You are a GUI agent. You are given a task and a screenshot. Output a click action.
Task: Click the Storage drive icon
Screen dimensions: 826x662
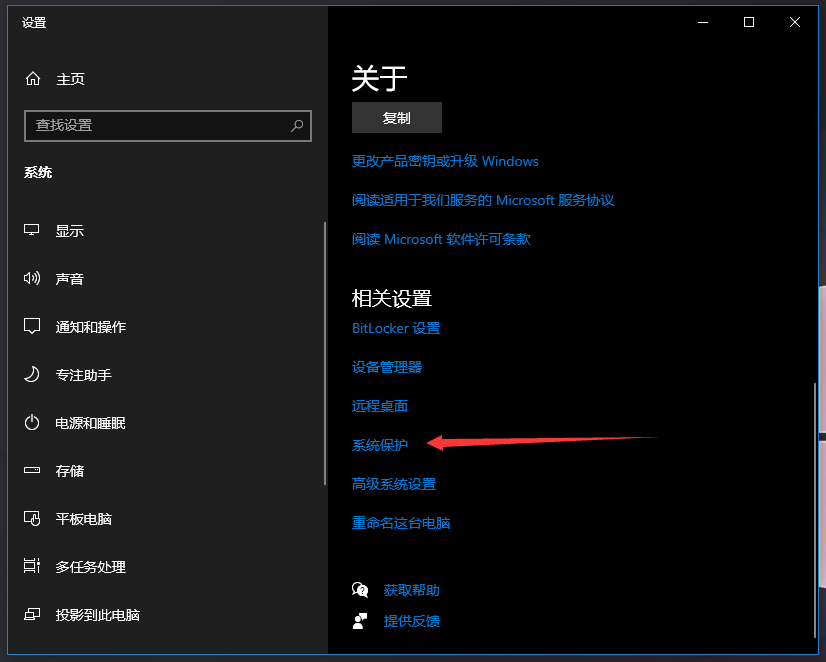pyautogui.click(x=32, y=471)
